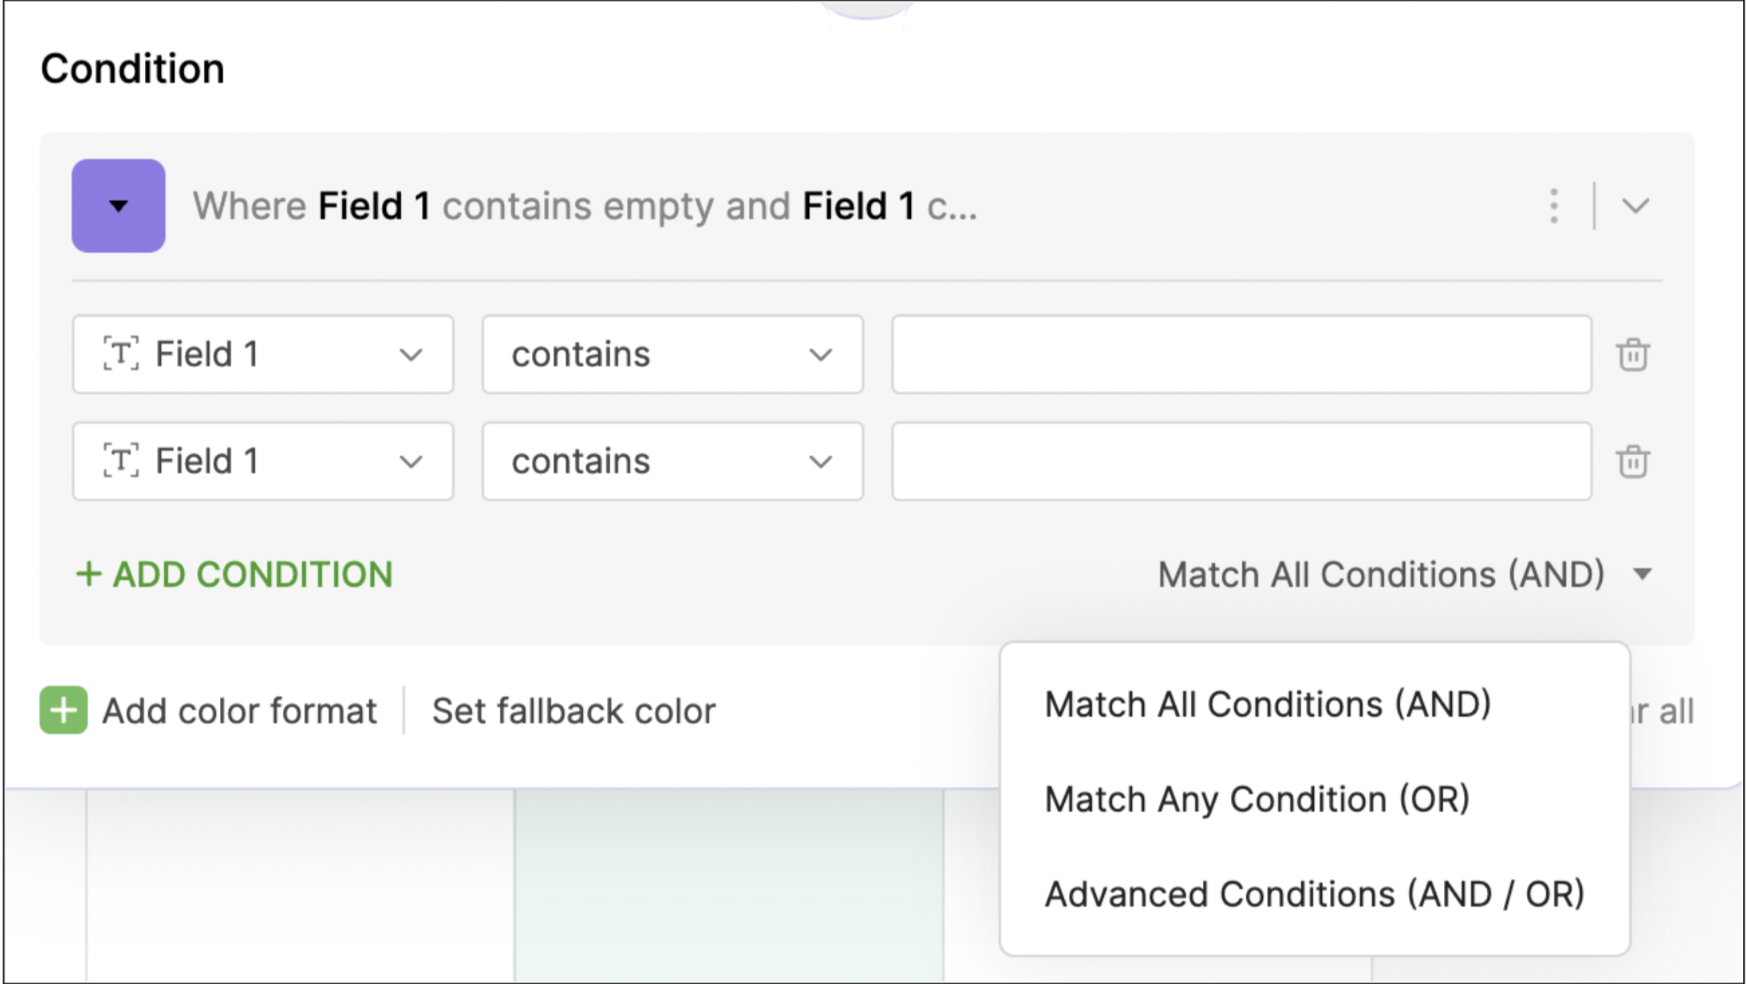1746x984 pixels.
Task: Click the text type icon in second field
Action: point(121,461)
